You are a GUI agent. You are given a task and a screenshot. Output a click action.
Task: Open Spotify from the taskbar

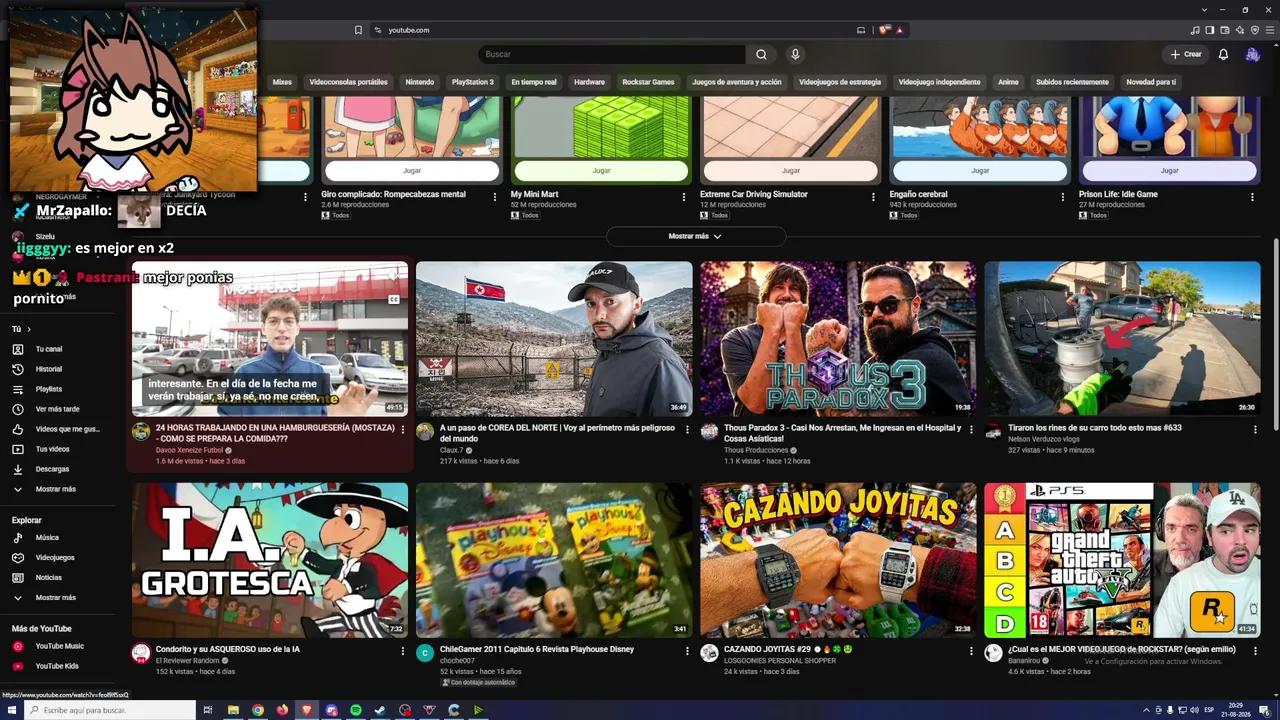(356, 710)
